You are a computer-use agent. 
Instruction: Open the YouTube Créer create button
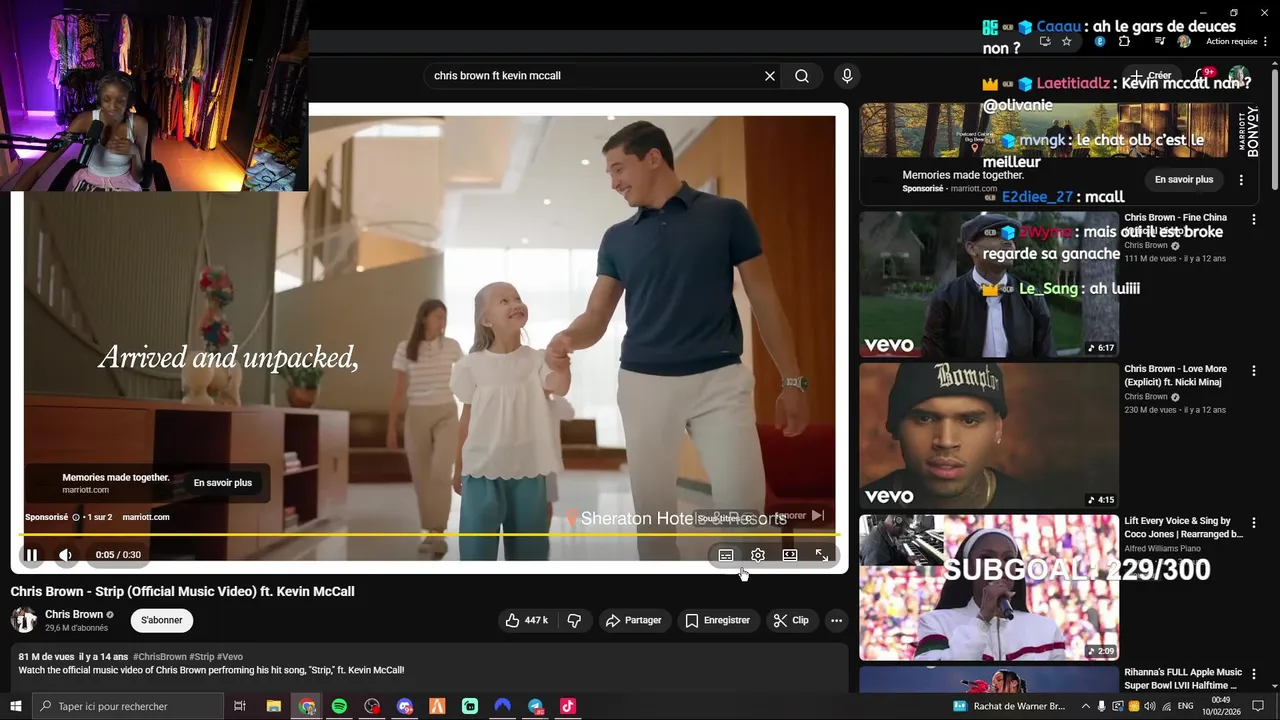(1151, 76)
